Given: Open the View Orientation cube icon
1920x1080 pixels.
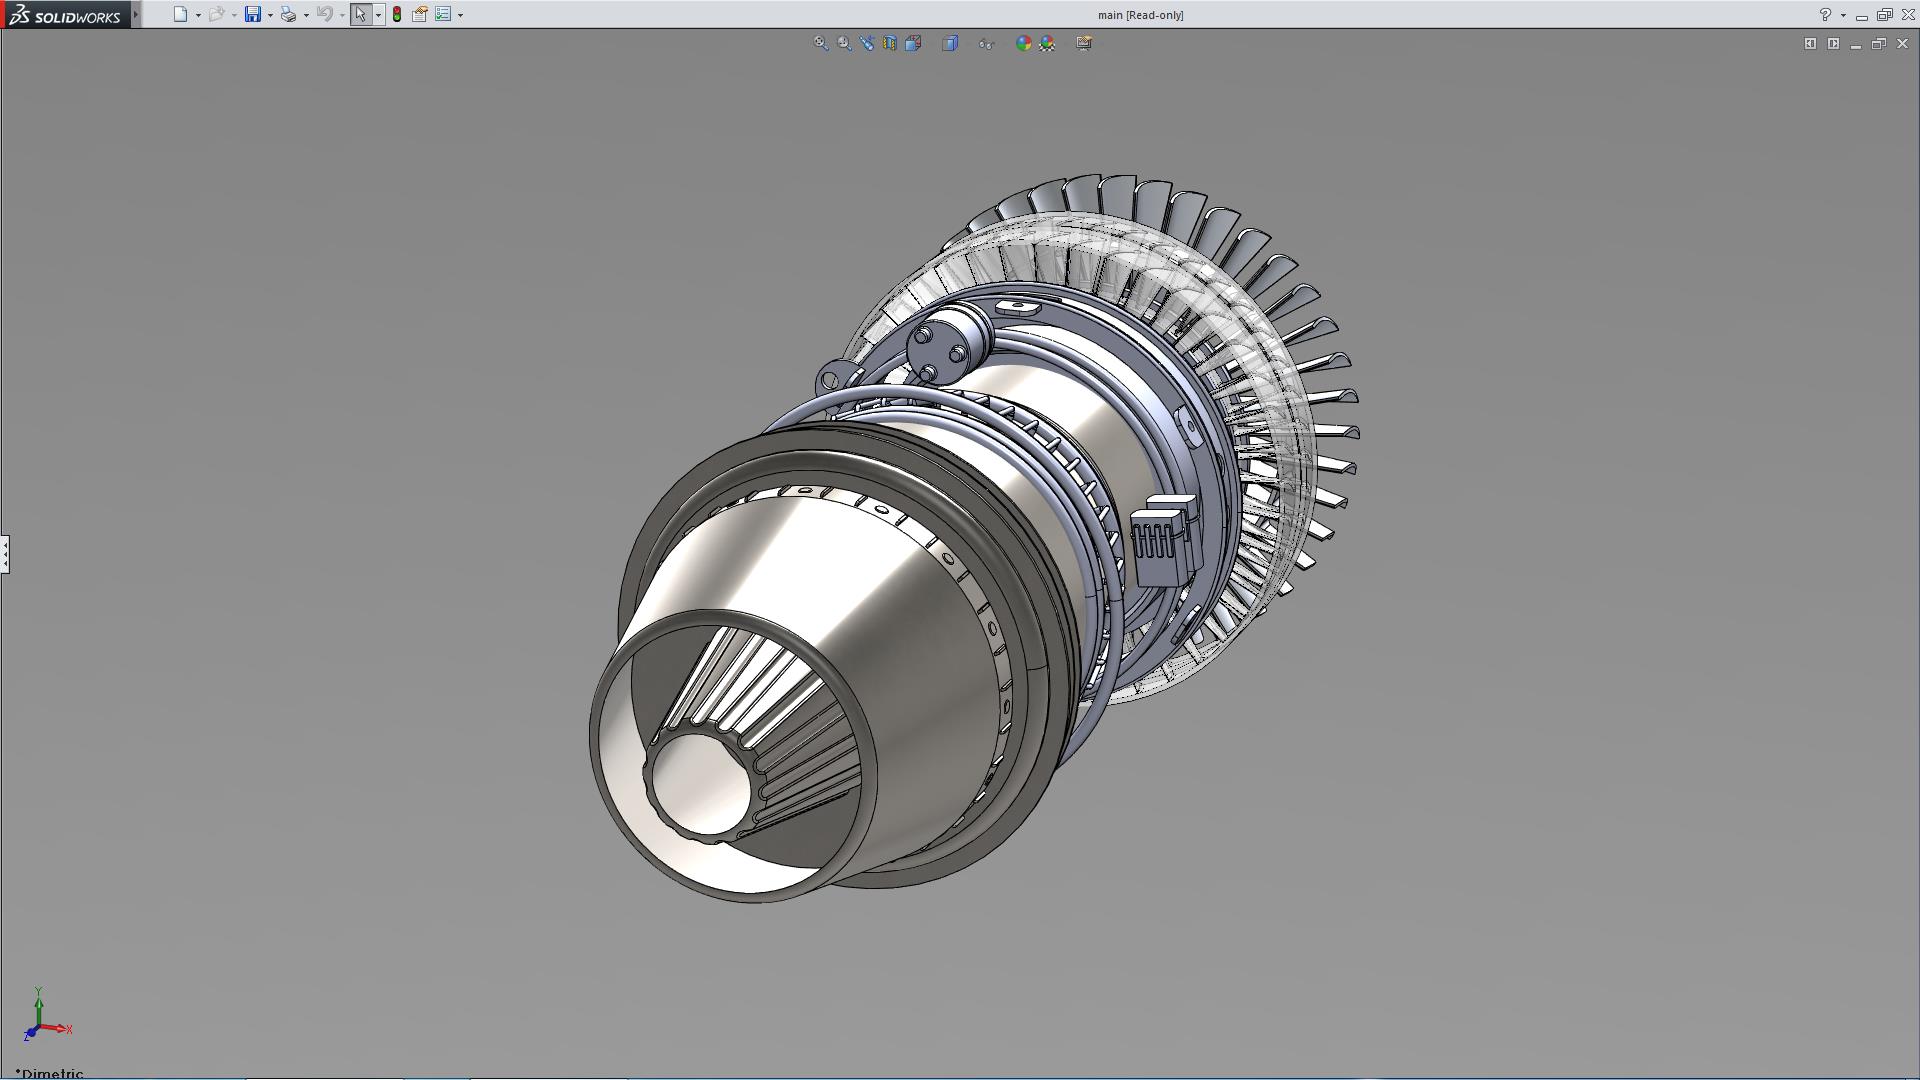Looking at the screenshot, I should (x=913, y=43).
